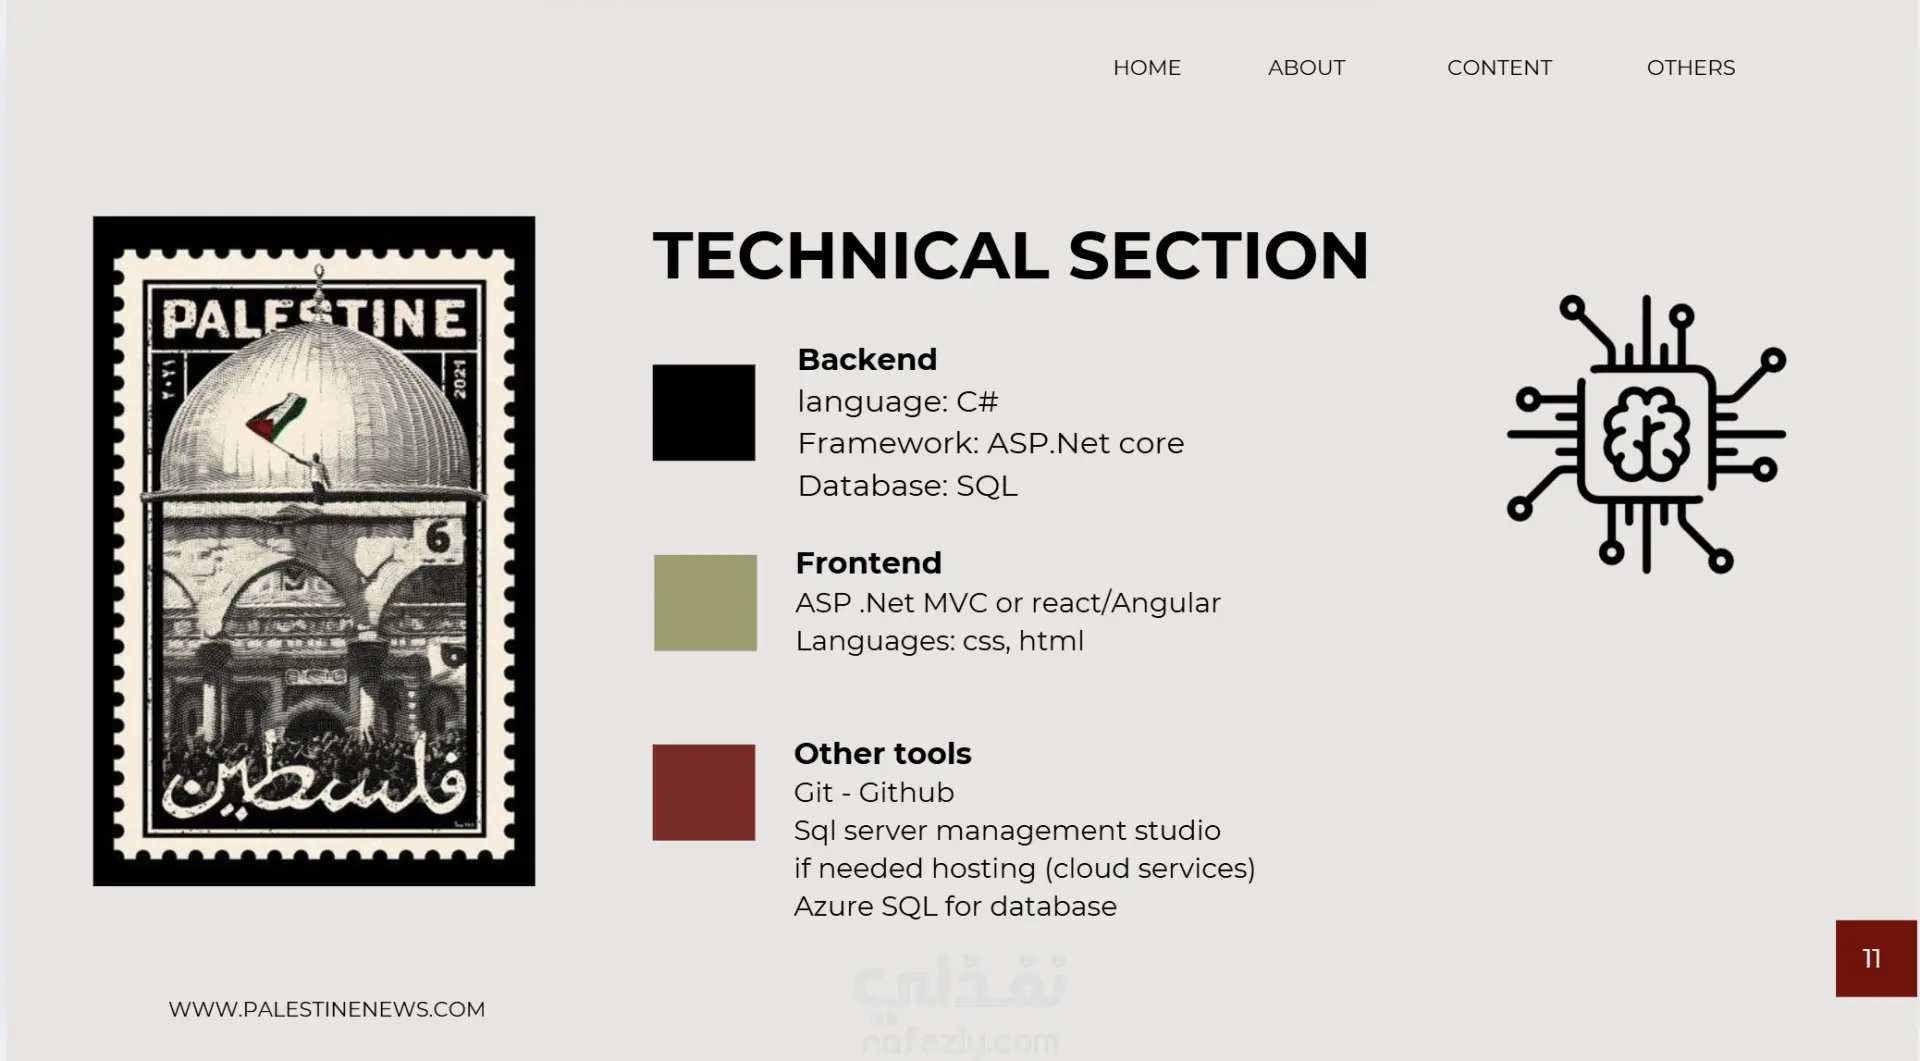
Task: Select the olive green Frontend swatch
Action: coord(705,603)
